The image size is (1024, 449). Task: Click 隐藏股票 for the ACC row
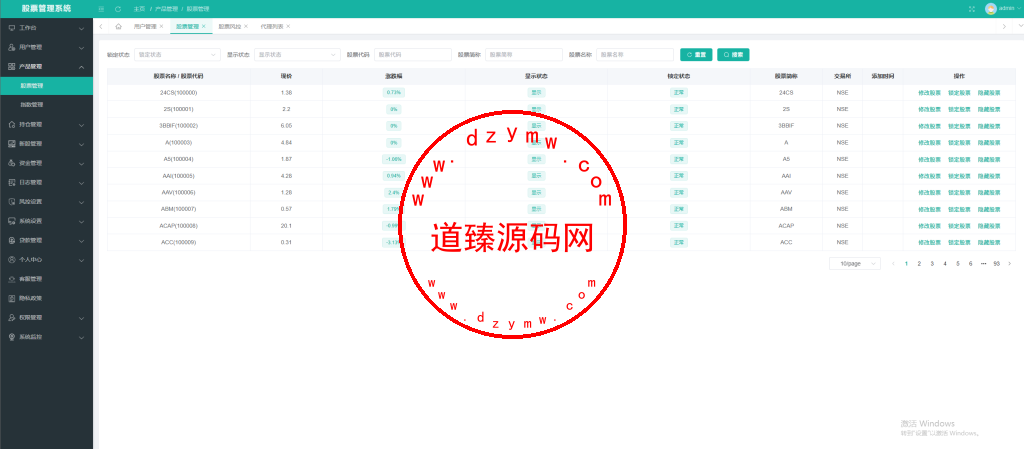[x=989, y=243]
